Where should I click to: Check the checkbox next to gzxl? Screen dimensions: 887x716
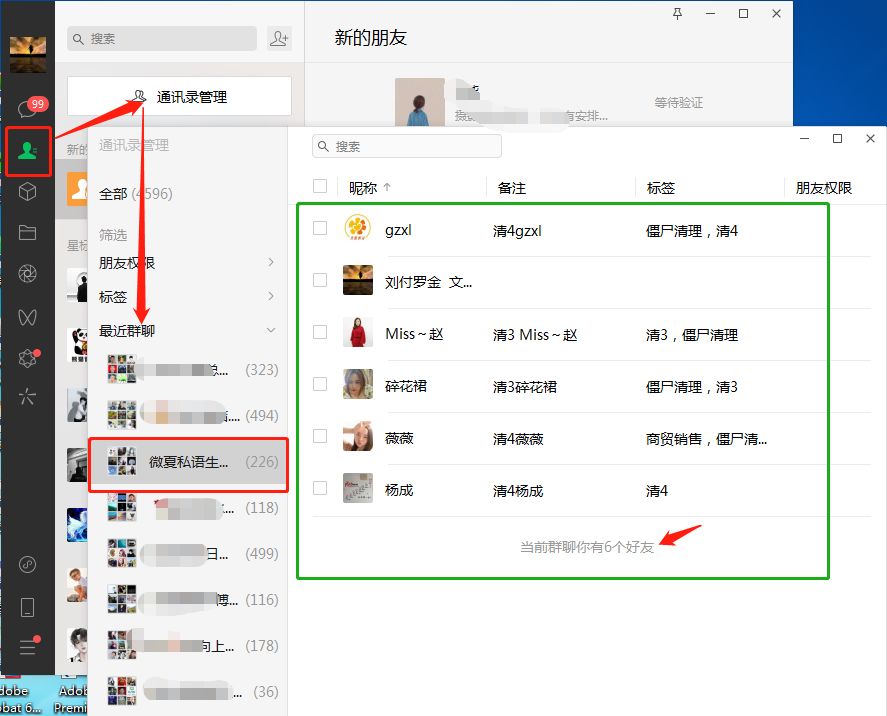click(x=320, y=228)
